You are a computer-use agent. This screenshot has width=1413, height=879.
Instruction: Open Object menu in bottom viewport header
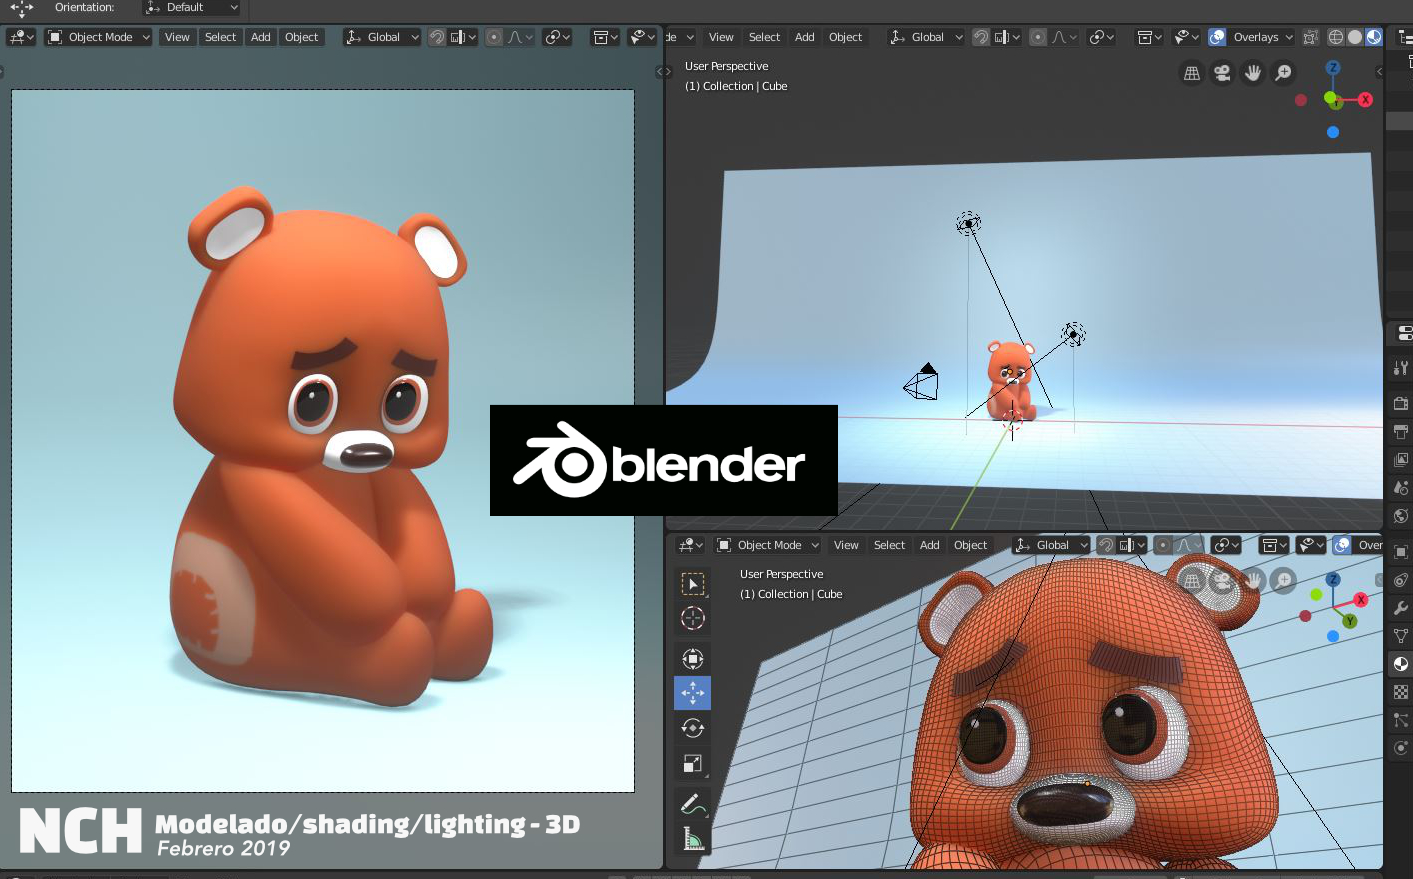pos(970,545)
